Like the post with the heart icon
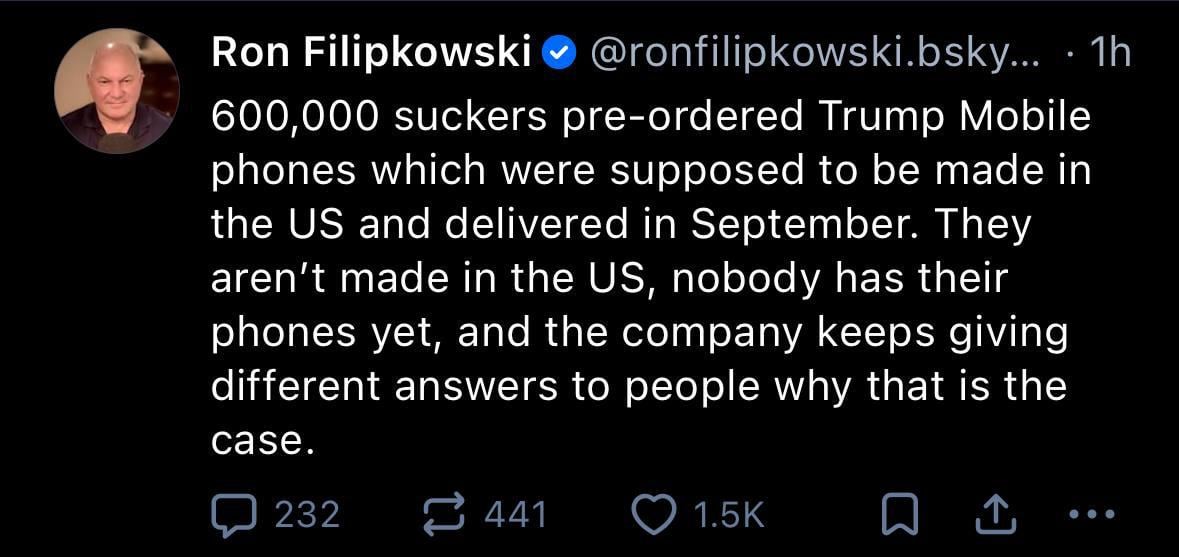This screenshot has width=1179, height=557. click(x=655, y=514)
